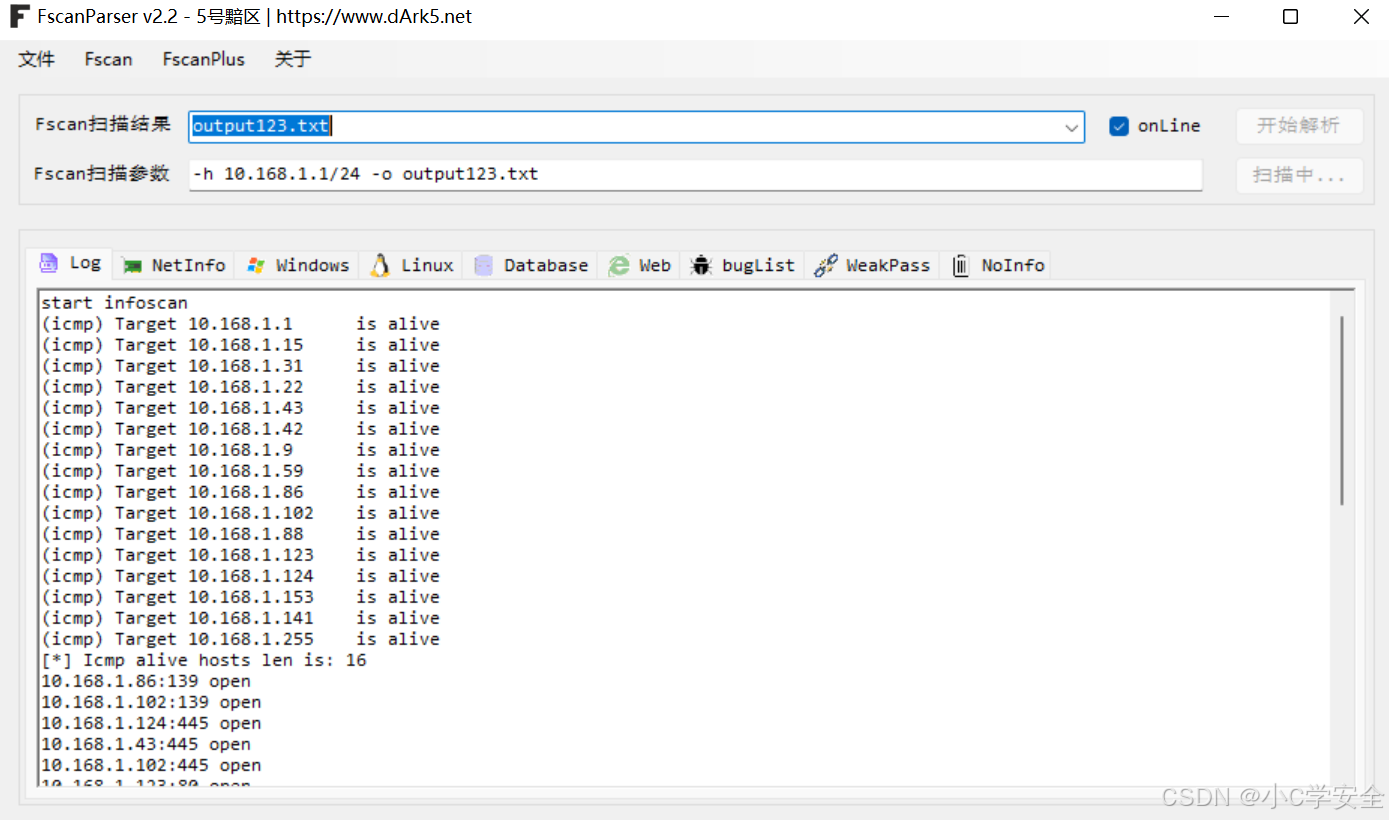The width and height of the screenshot is (1389, 820).
Task: Click the NoInfo tab icon
Action: [x=960, y=264]
